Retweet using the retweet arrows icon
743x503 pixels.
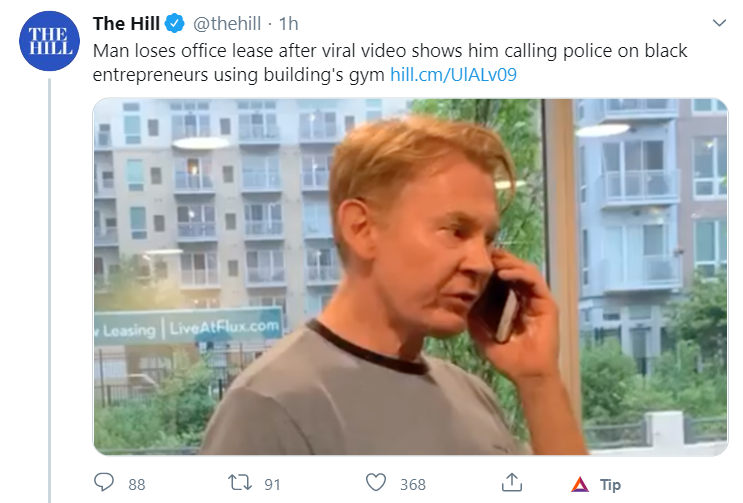pyautogui.click(x=239, y=483)
